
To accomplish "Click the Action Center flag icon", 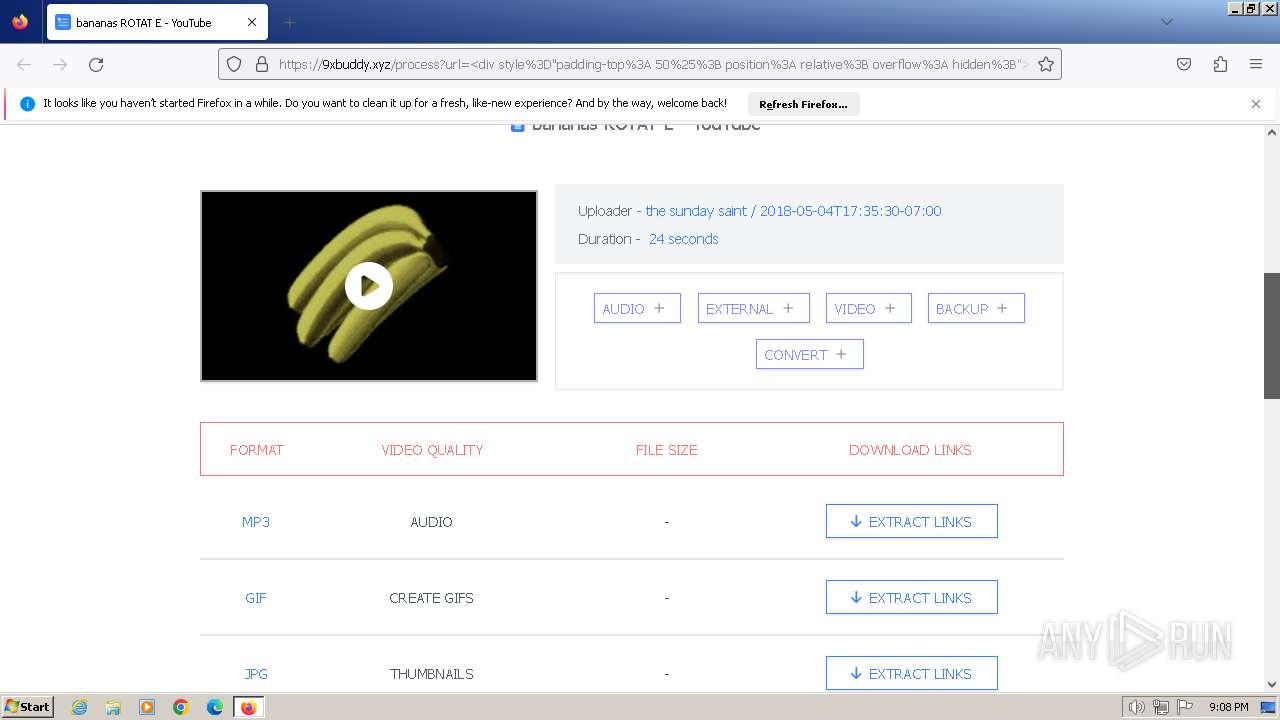I will pyautogui.click(x=1186, y=707).
